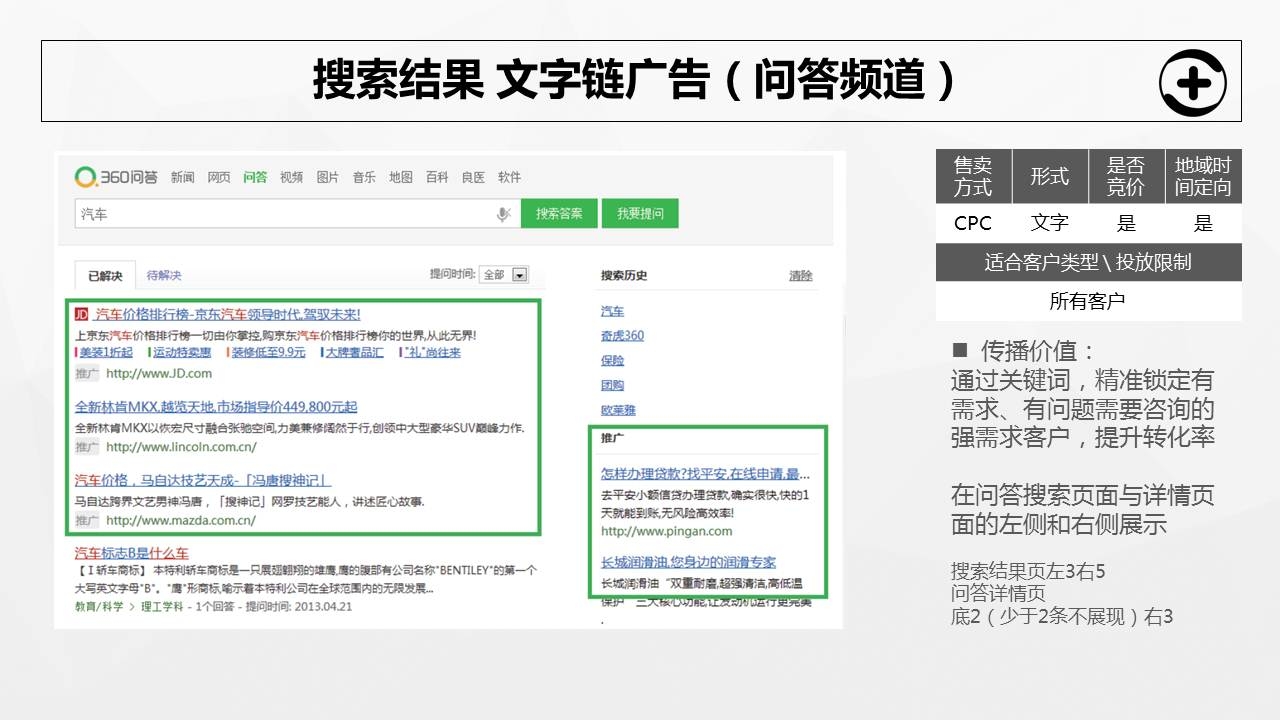Switch to the 待解决 tab
Viewport: 1280px width, 720px height.
click(164, 275)
